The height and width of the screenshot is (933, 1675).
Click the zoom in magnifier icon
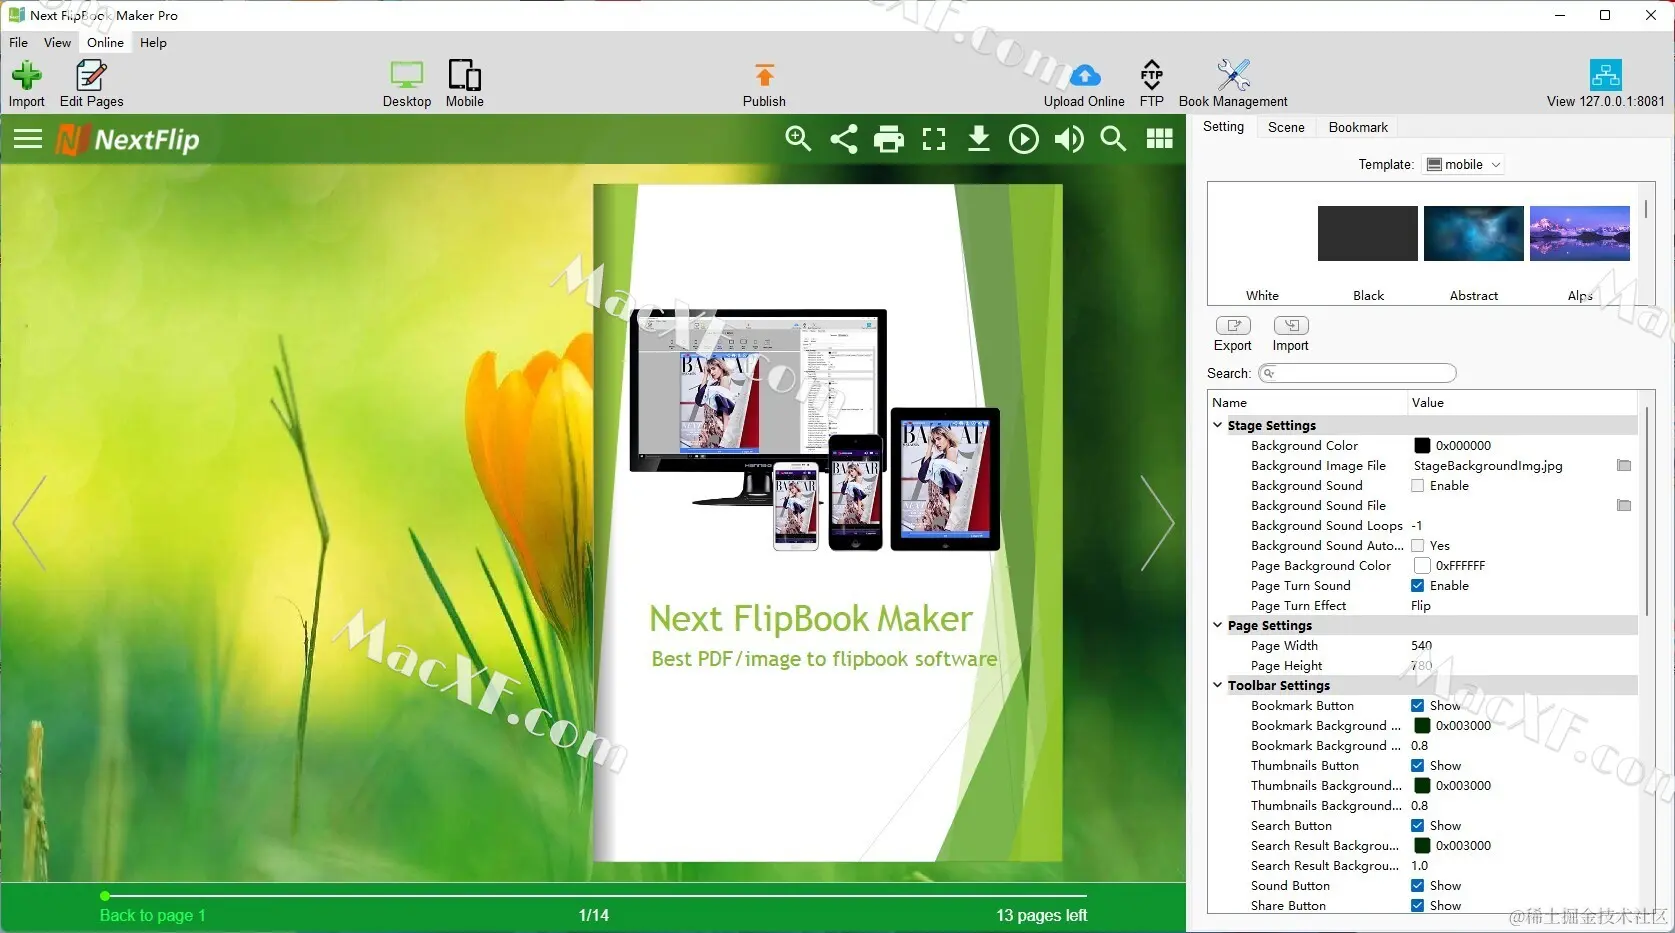click(x=798, y=139)
